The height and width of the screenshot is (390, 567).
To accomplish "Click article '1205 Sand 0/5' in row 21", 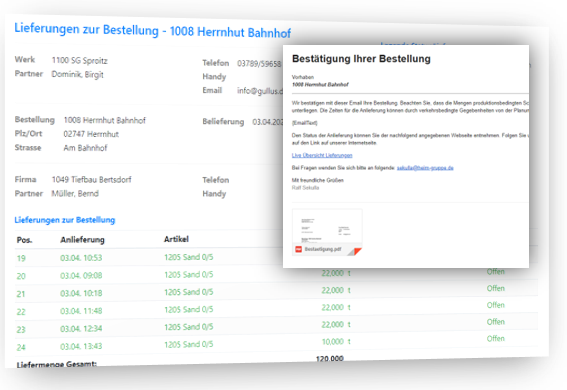I will tap(188, 292).
